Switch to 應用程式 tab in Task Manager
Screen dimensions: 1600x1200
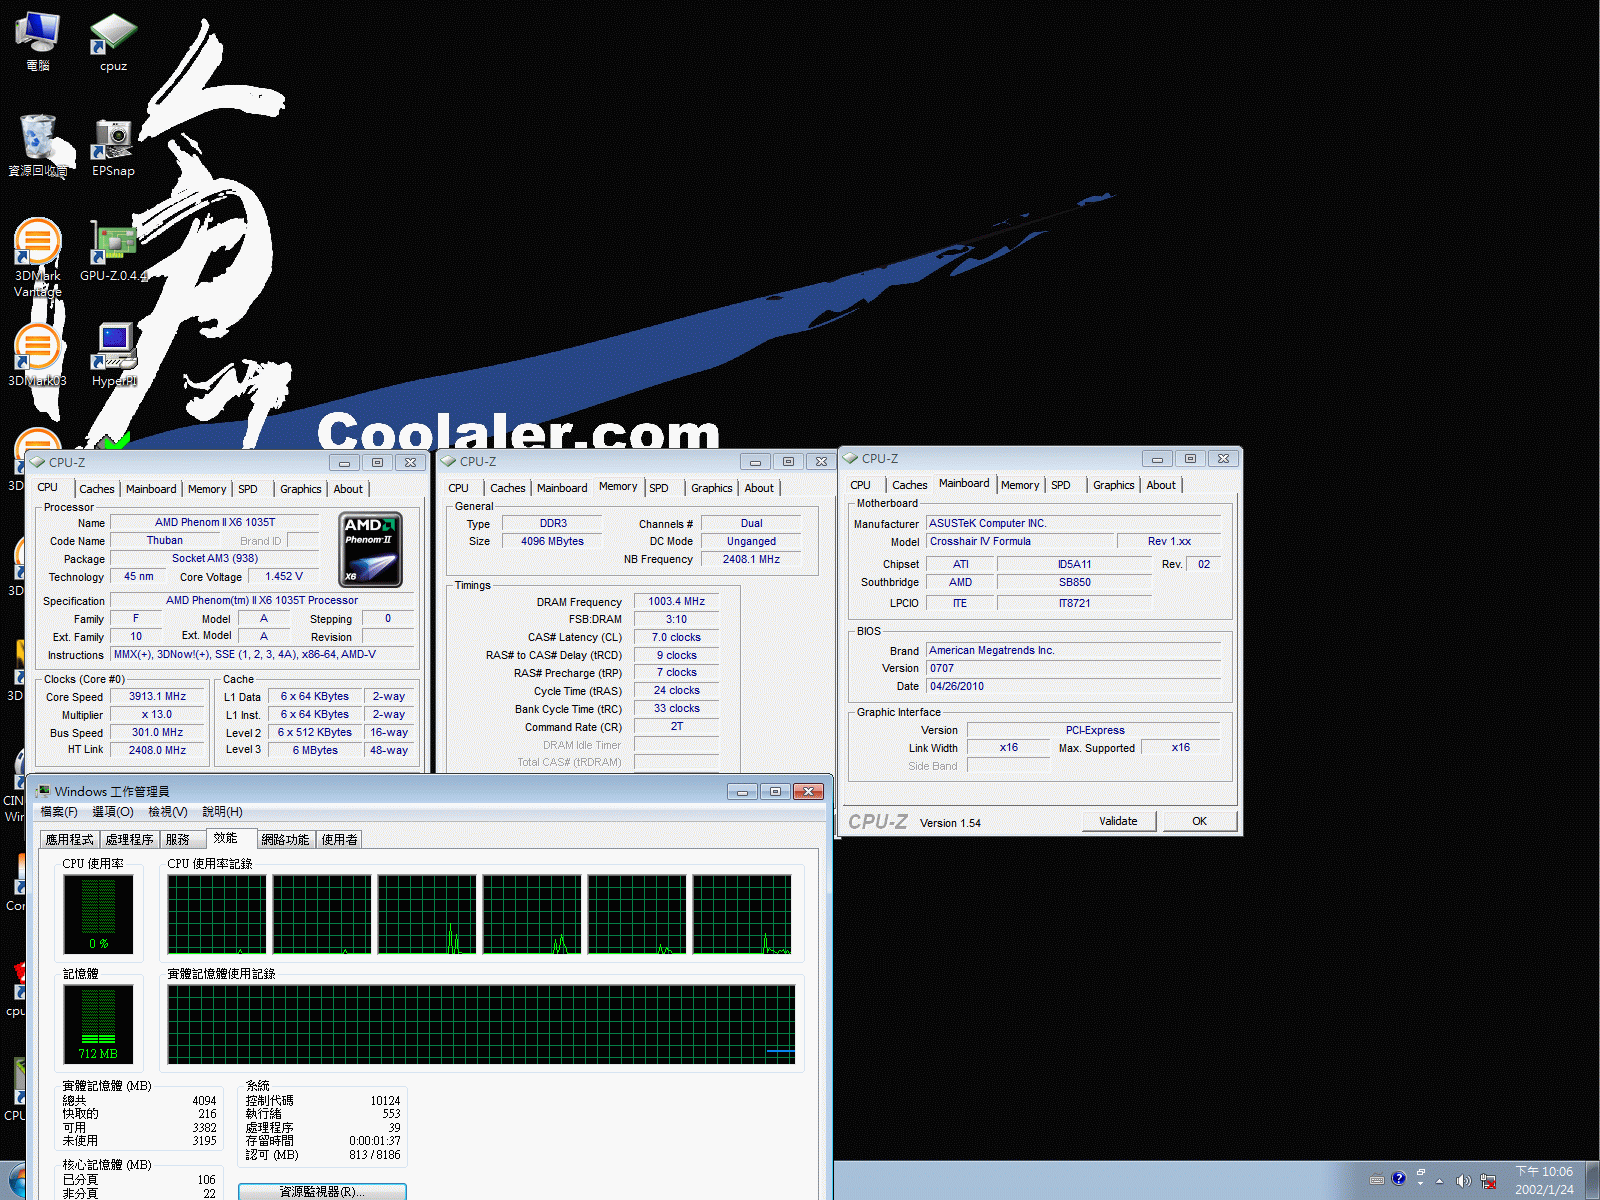[x=70, y=840]
